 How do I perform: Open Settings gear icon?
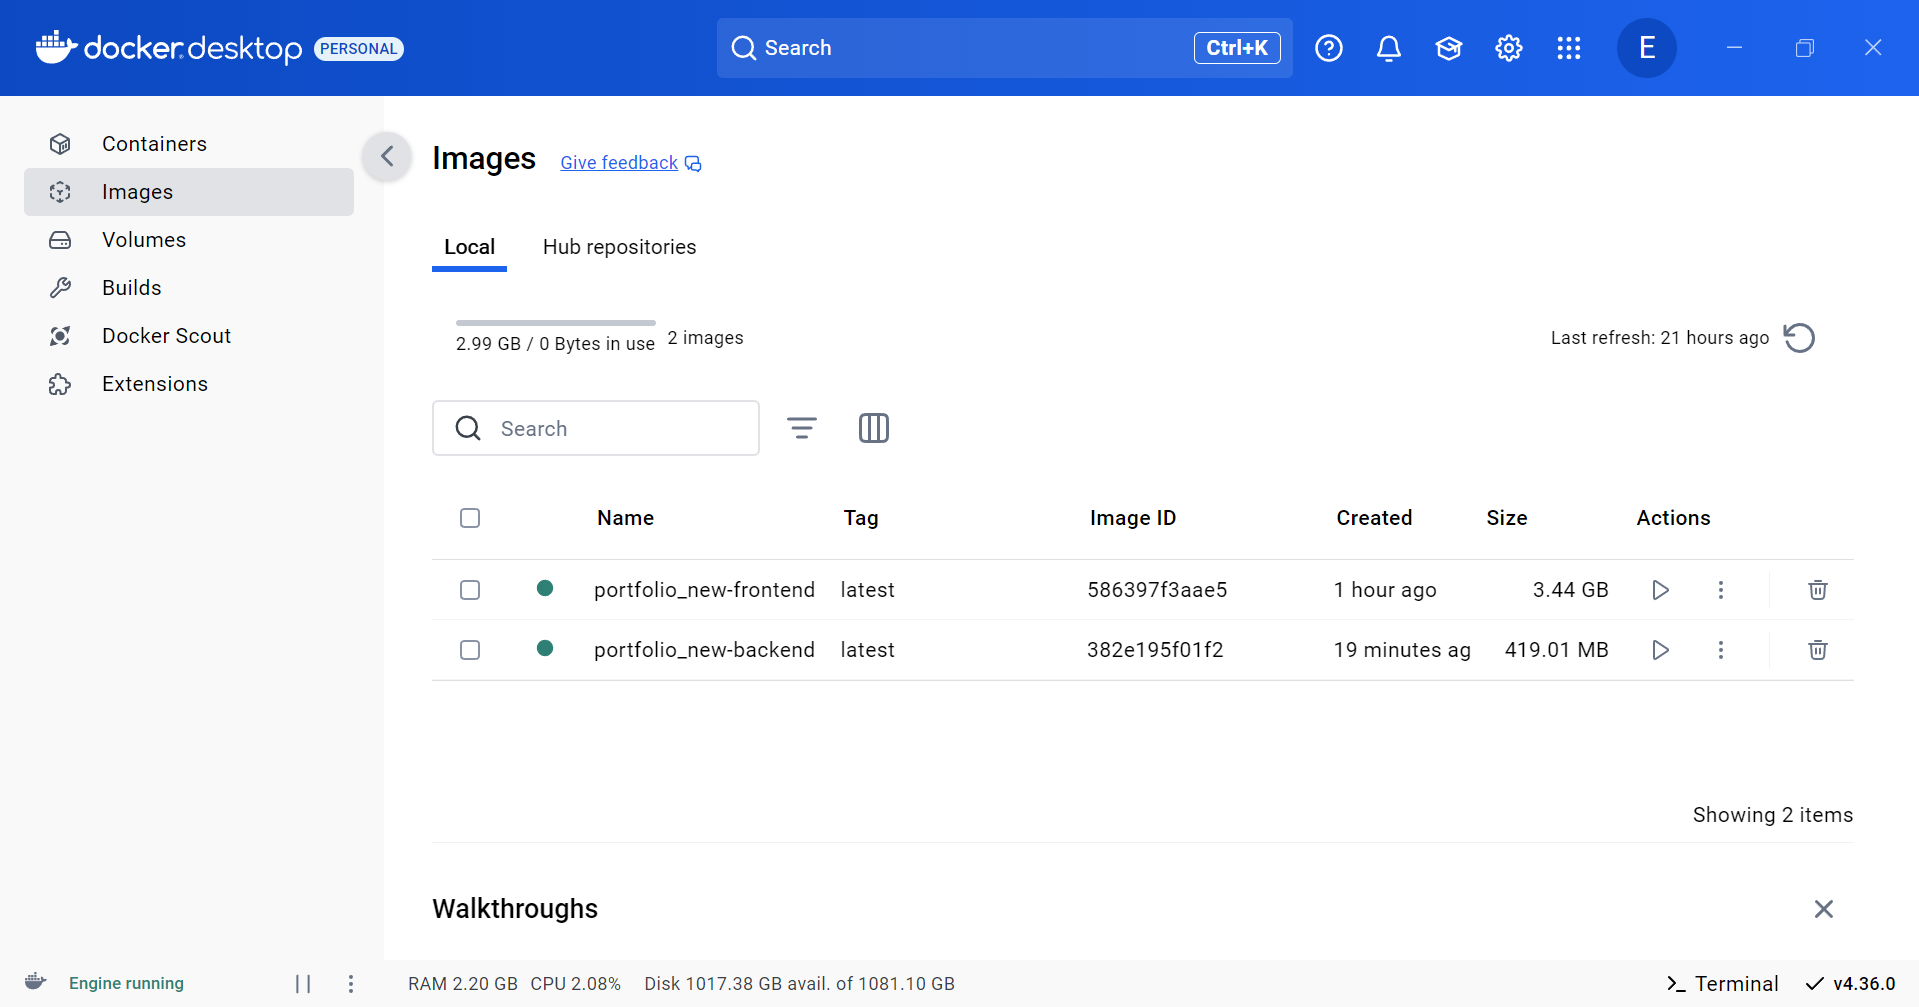click(x=1509, y=48)
